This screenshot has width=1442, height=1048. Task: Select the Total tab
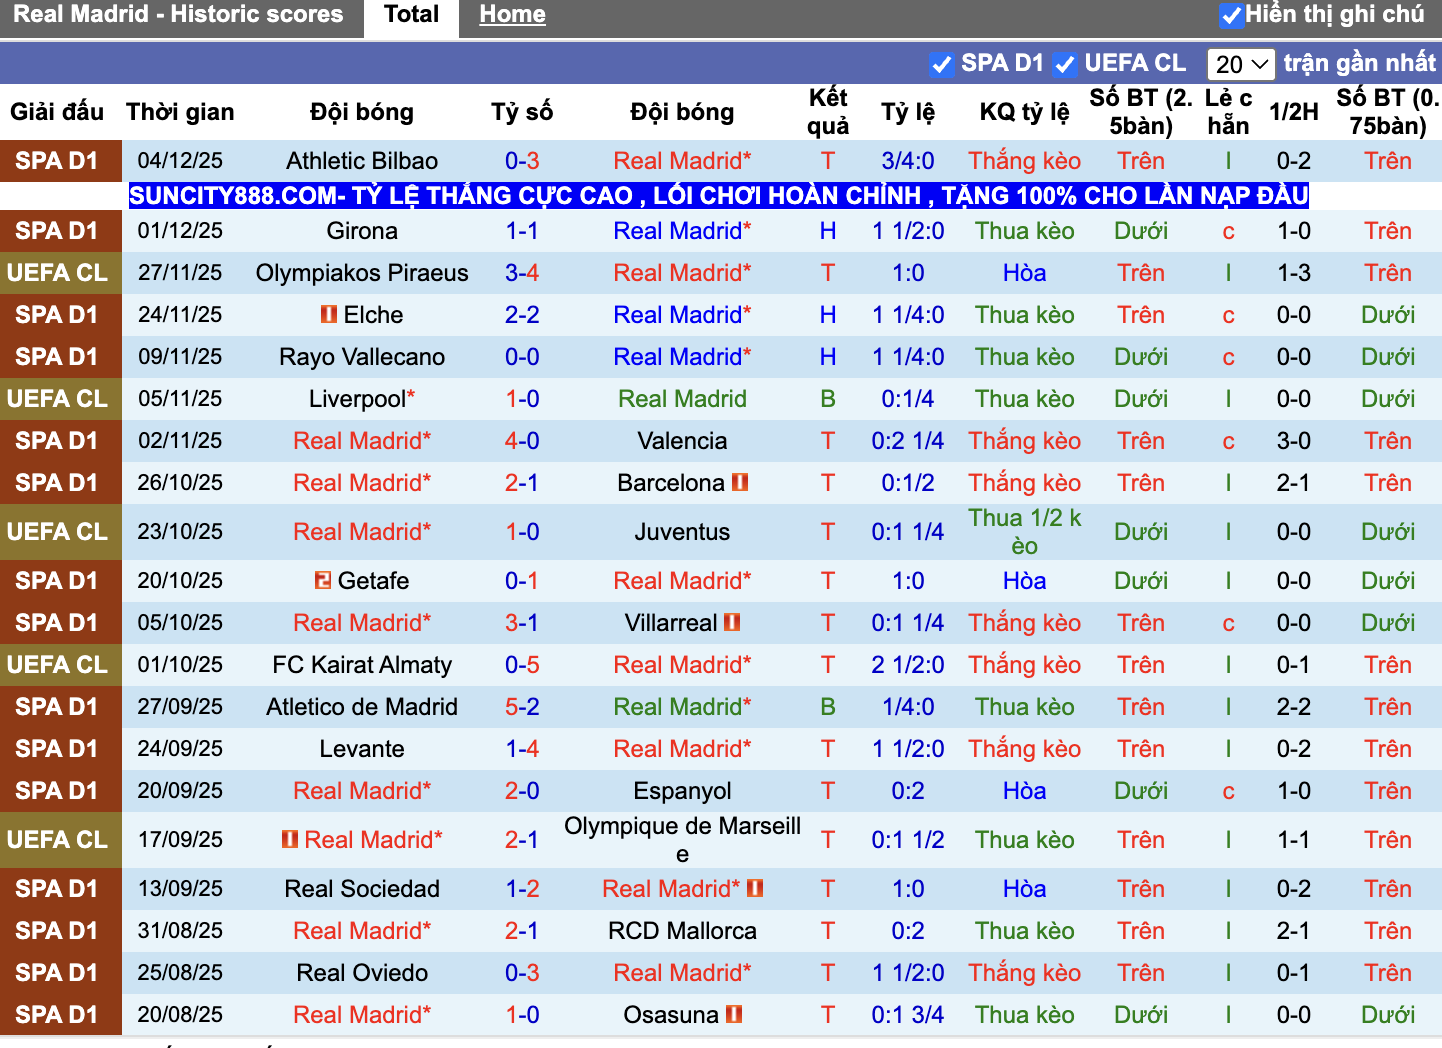tap(410, 14)
